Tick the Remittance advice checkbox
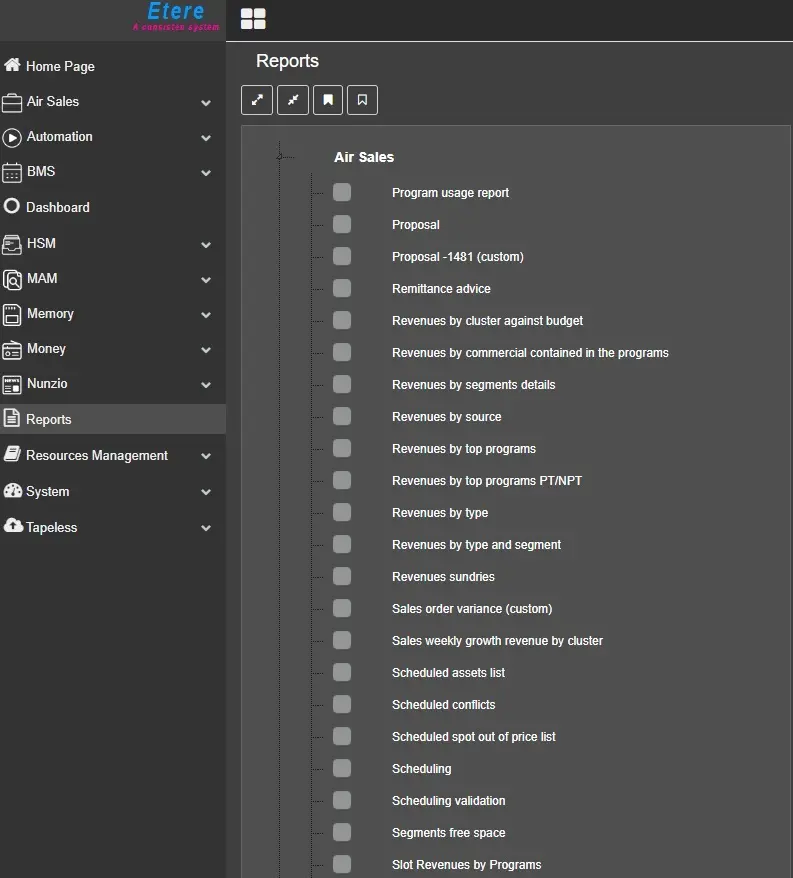 [x=342, y=289]
